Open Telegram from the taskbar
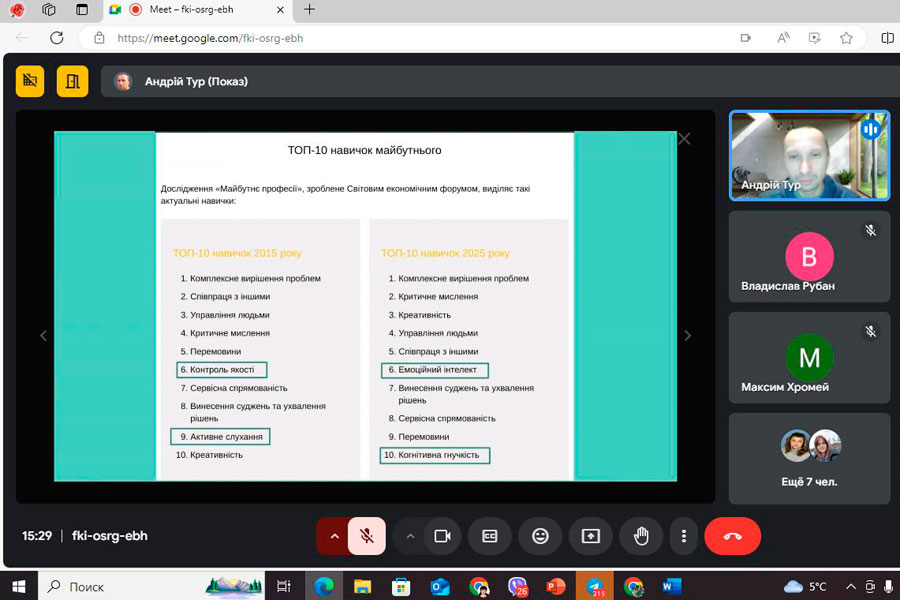 595,586
